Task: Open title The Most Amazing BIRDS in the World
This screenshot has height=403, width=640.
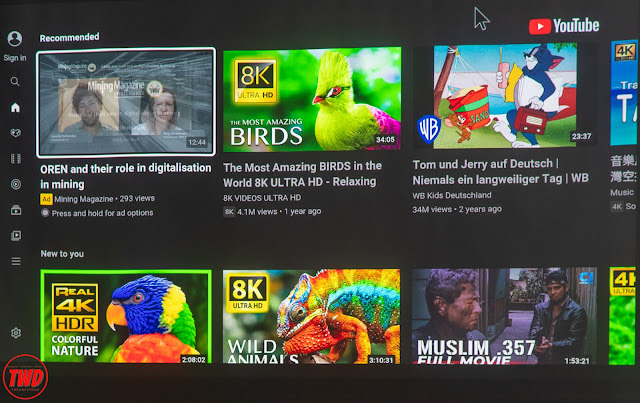Action: (302, 174)
